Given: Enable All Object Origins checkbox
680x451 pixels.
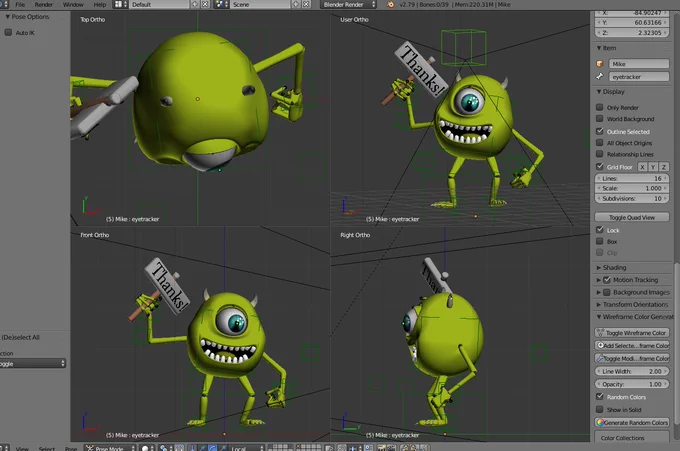Looking at the screenshot, I should pyautogui.click(x=600, y=143).
